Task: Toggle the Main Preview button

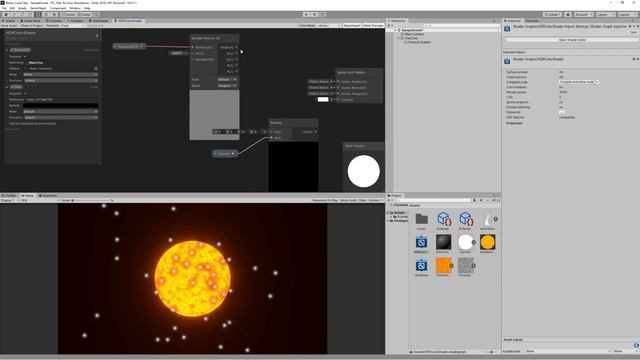Action: click(x=373, y=25)
